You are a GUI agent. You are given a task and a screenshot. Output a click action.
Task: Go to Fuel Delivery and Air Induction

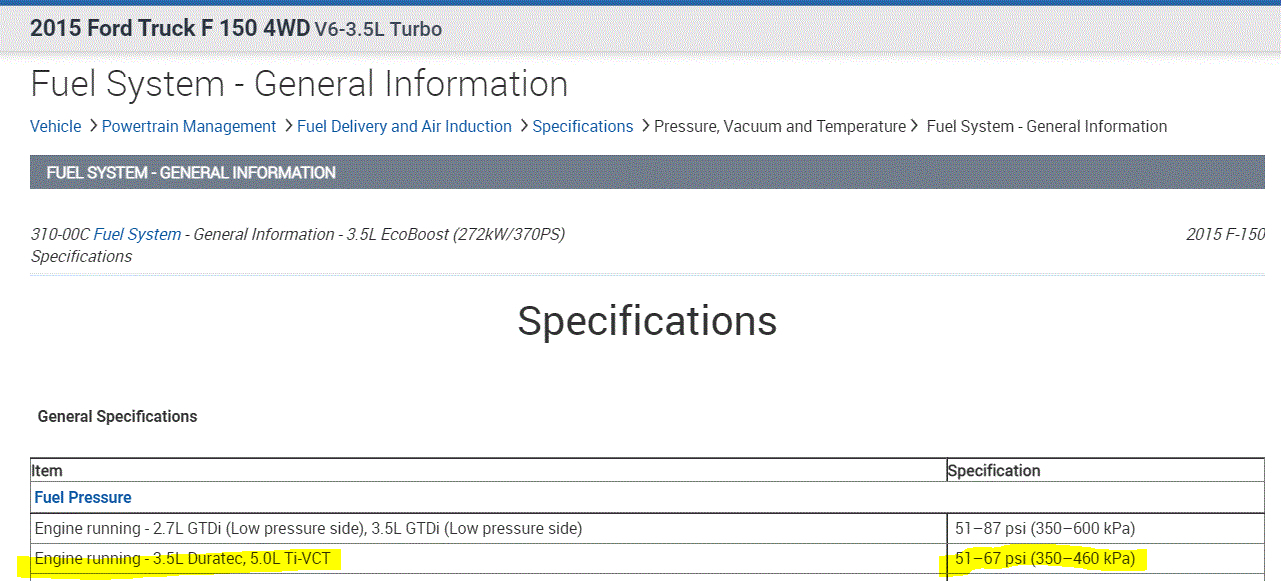tap(404, 126)
